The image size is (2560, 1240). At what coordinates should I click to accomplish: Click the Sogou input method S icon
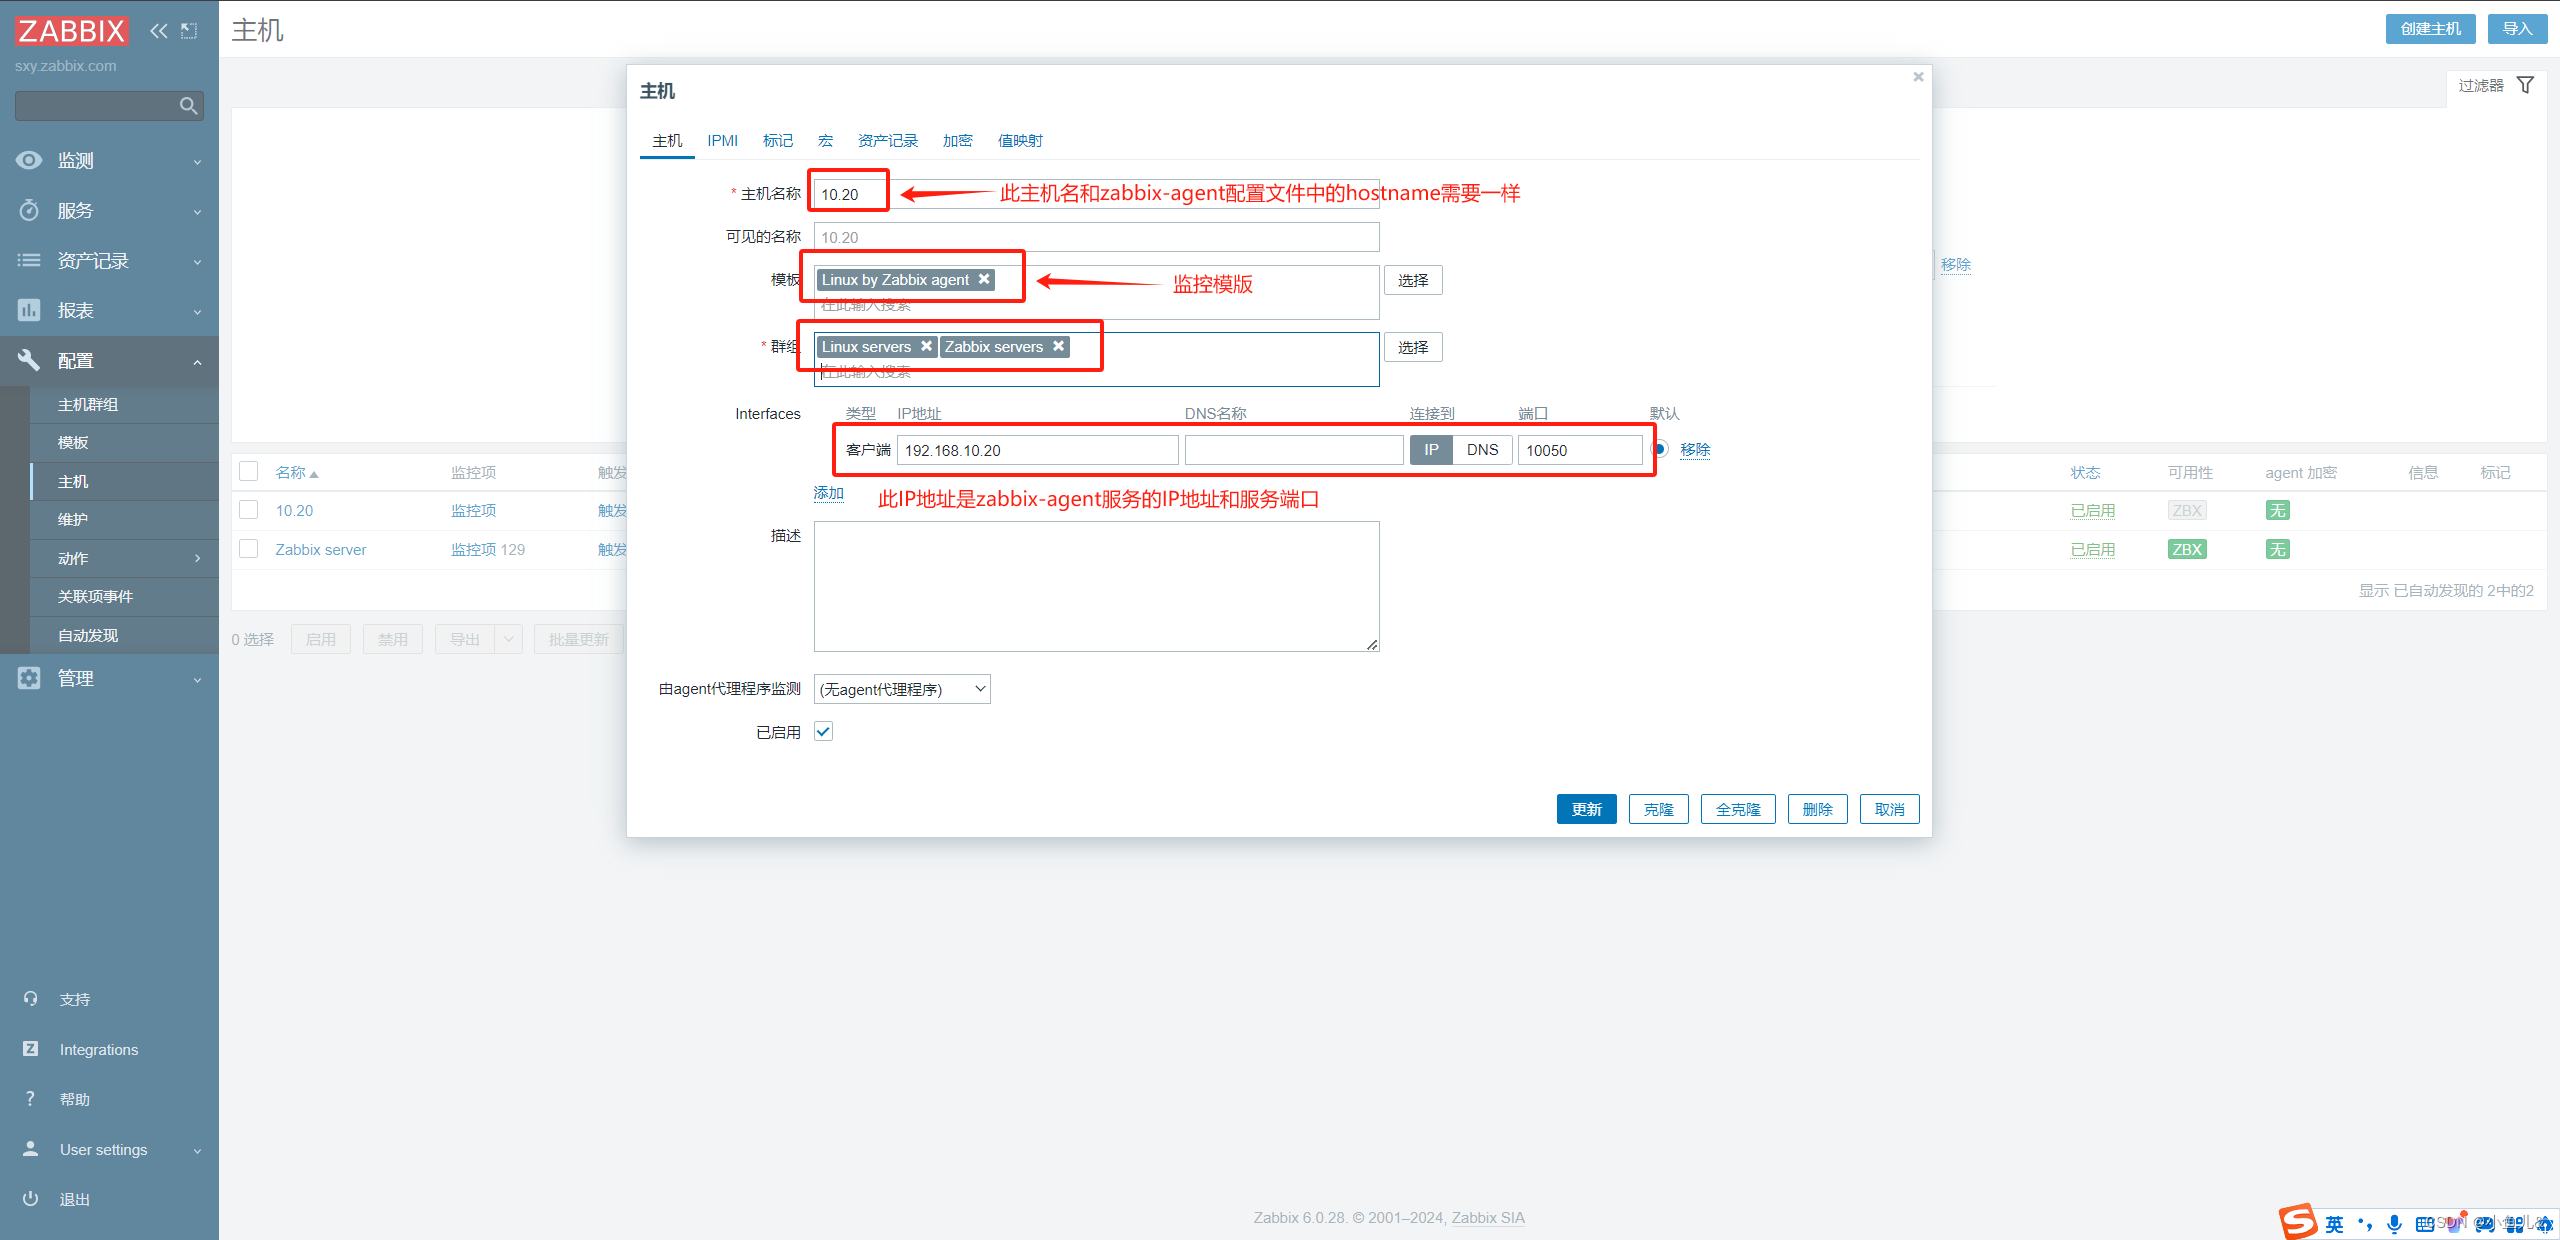(x=2297, y=1221)
